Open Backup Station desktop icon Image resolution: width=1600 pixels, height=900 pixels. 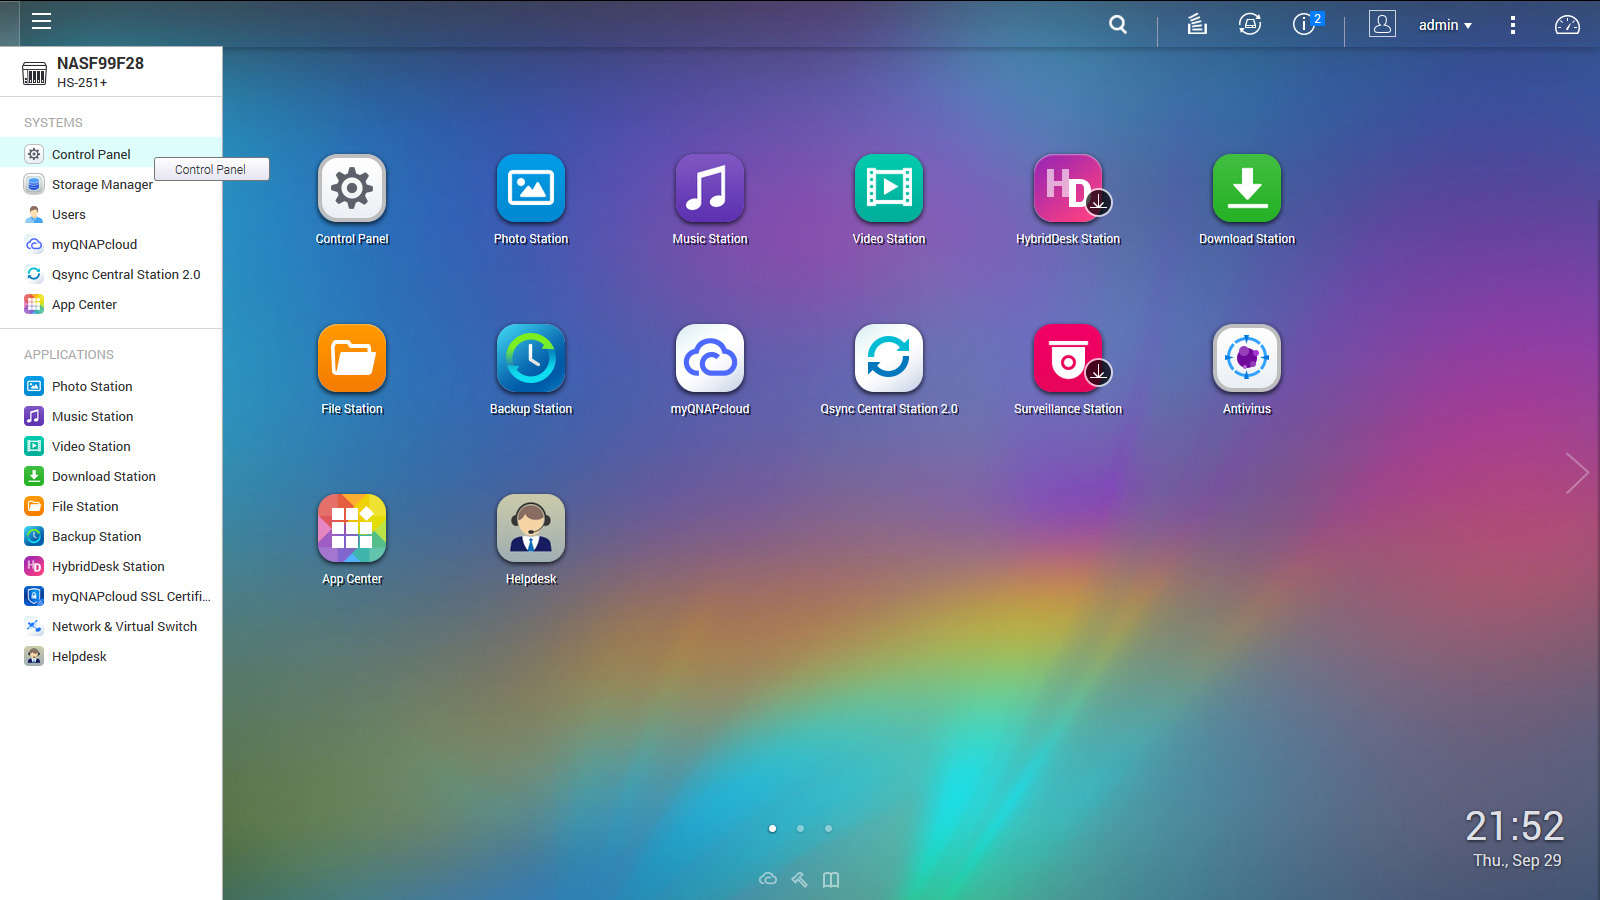click(531, 358)
